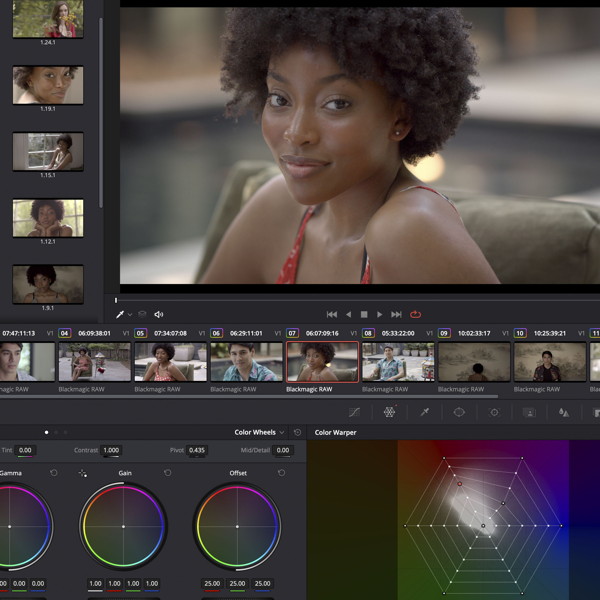Image resolution: width=600 pixels, height=600 pixels.
Task: Select gallery still 1.19.1
Action: (x=48, y=85)
